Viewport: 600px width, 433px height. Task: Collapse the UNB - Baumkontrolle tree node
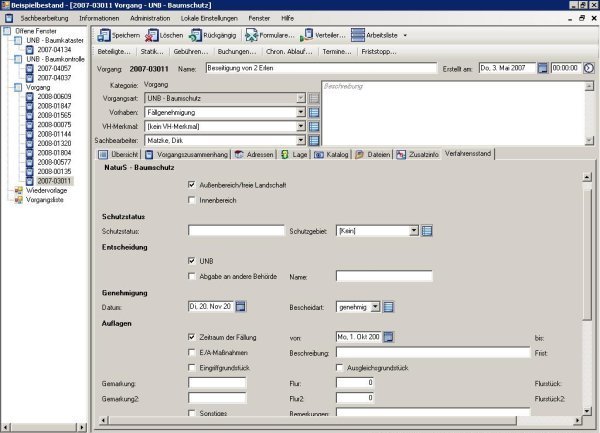18,59
